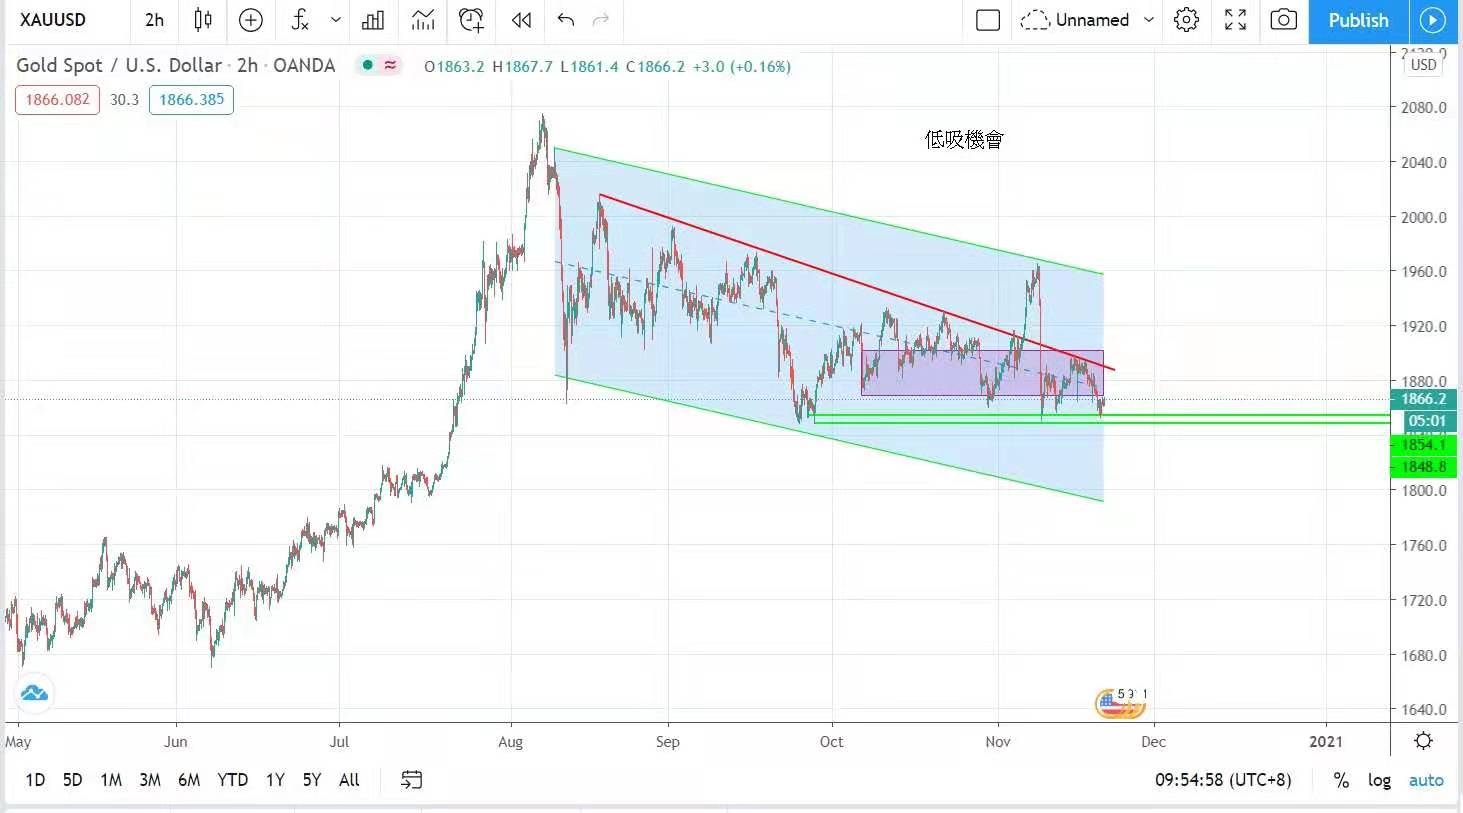Toggle the auto scale option
This screenshot has width=1463, height=813.
1426,780
